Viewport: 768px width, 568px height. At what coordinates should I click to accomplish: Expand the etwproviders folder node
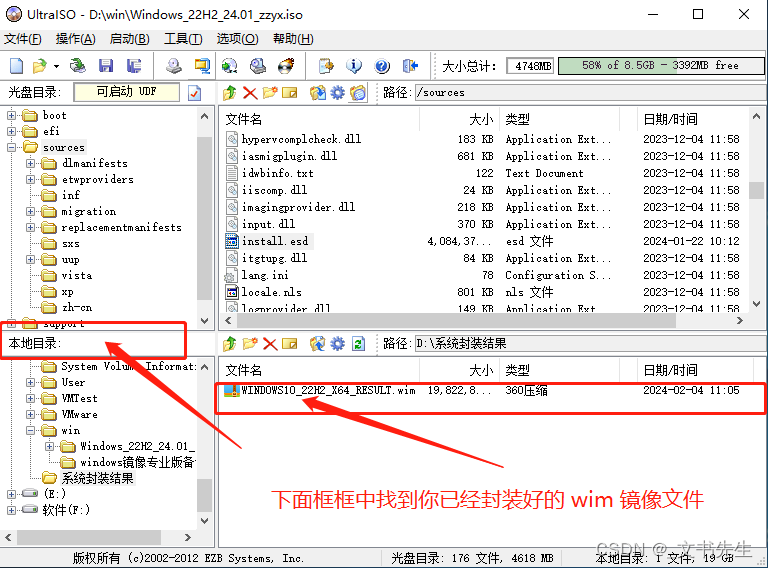(x=30, y=180)
